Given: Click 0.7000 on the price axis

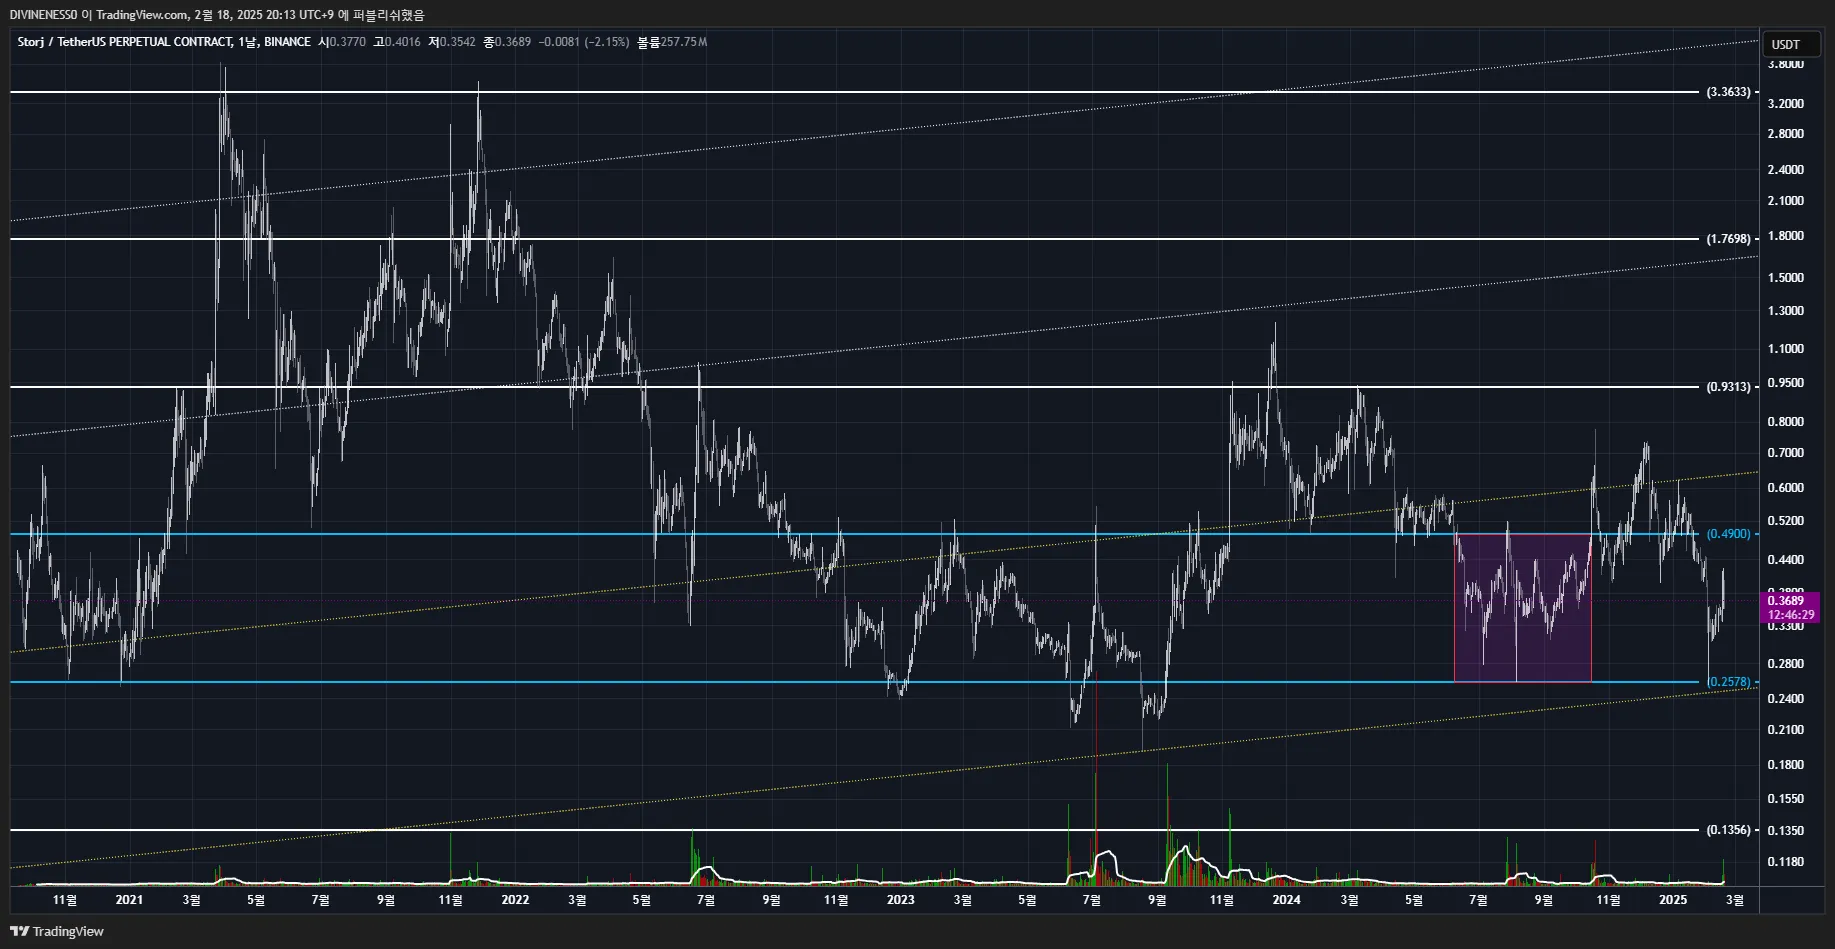Looking at the screenshot, I should tap(1785, 453).
